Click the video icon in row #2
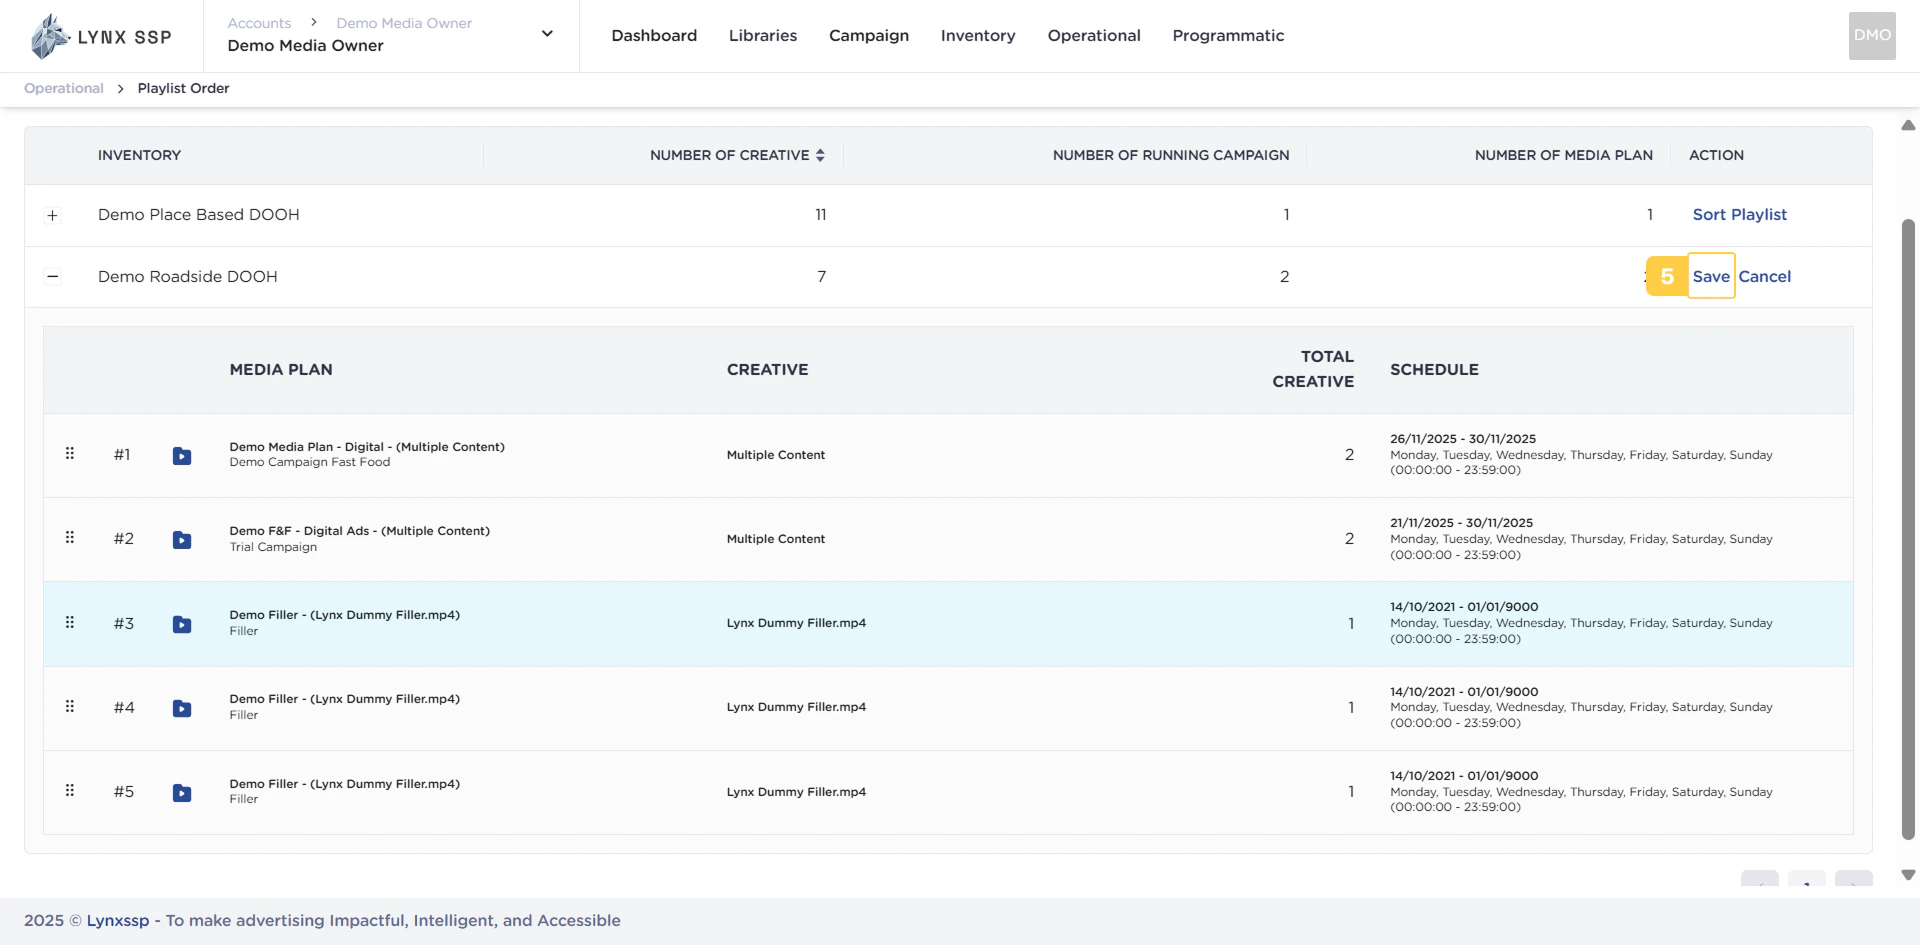Image resolution: width=1920 pixels, height=948 pixels. click(182, 540)
